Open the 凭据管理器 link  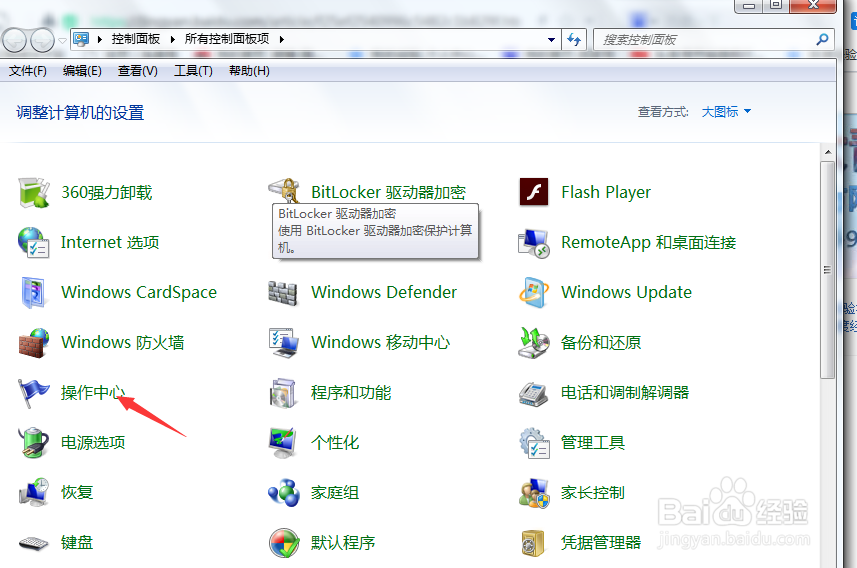[601, 542]
